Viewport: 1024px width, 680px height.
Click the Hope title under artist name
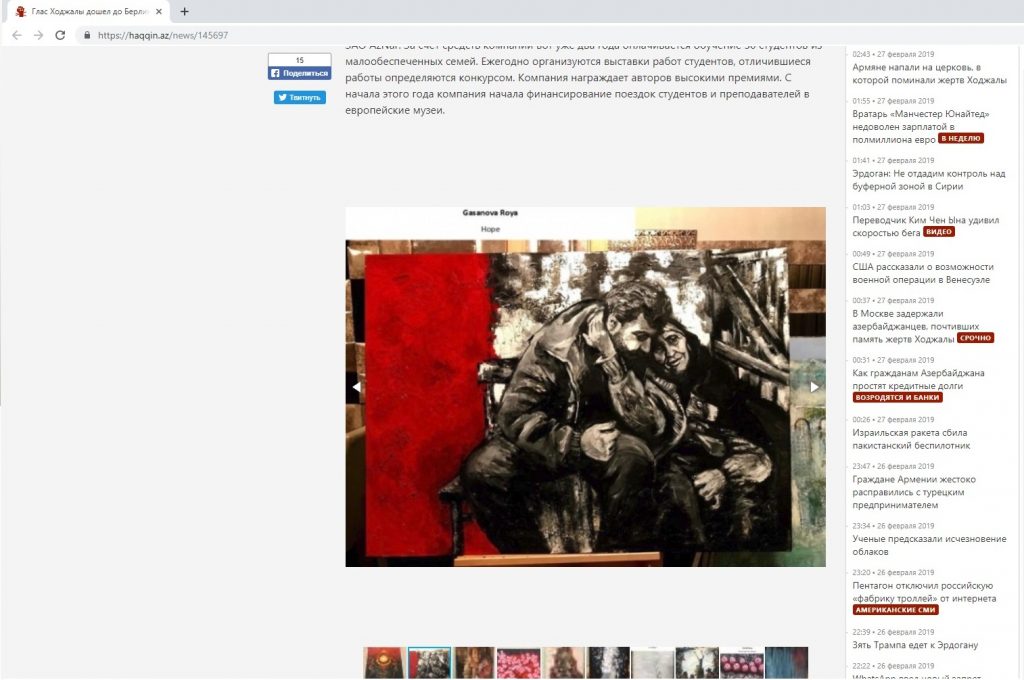pyautogui.click(x=490, y=229)
